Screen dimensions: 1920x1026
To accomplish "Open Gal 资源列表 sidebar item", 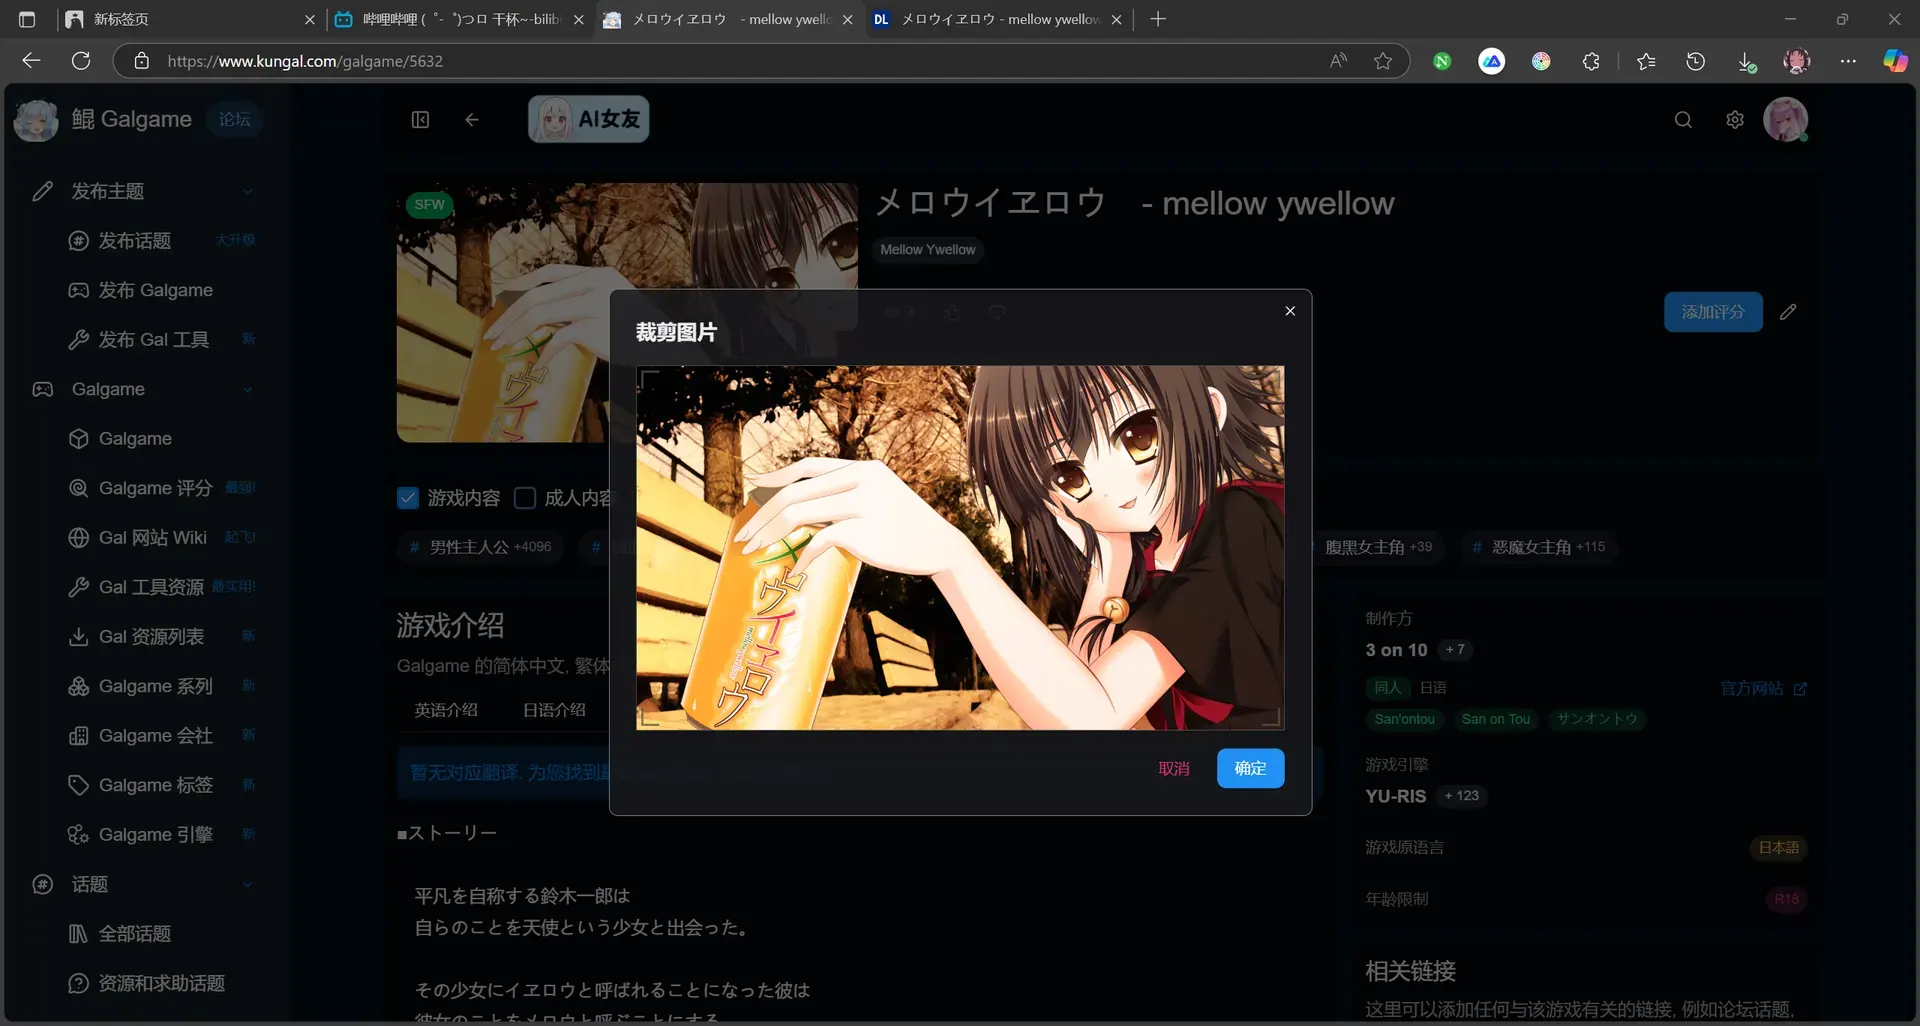I will [x=160, y=637].
